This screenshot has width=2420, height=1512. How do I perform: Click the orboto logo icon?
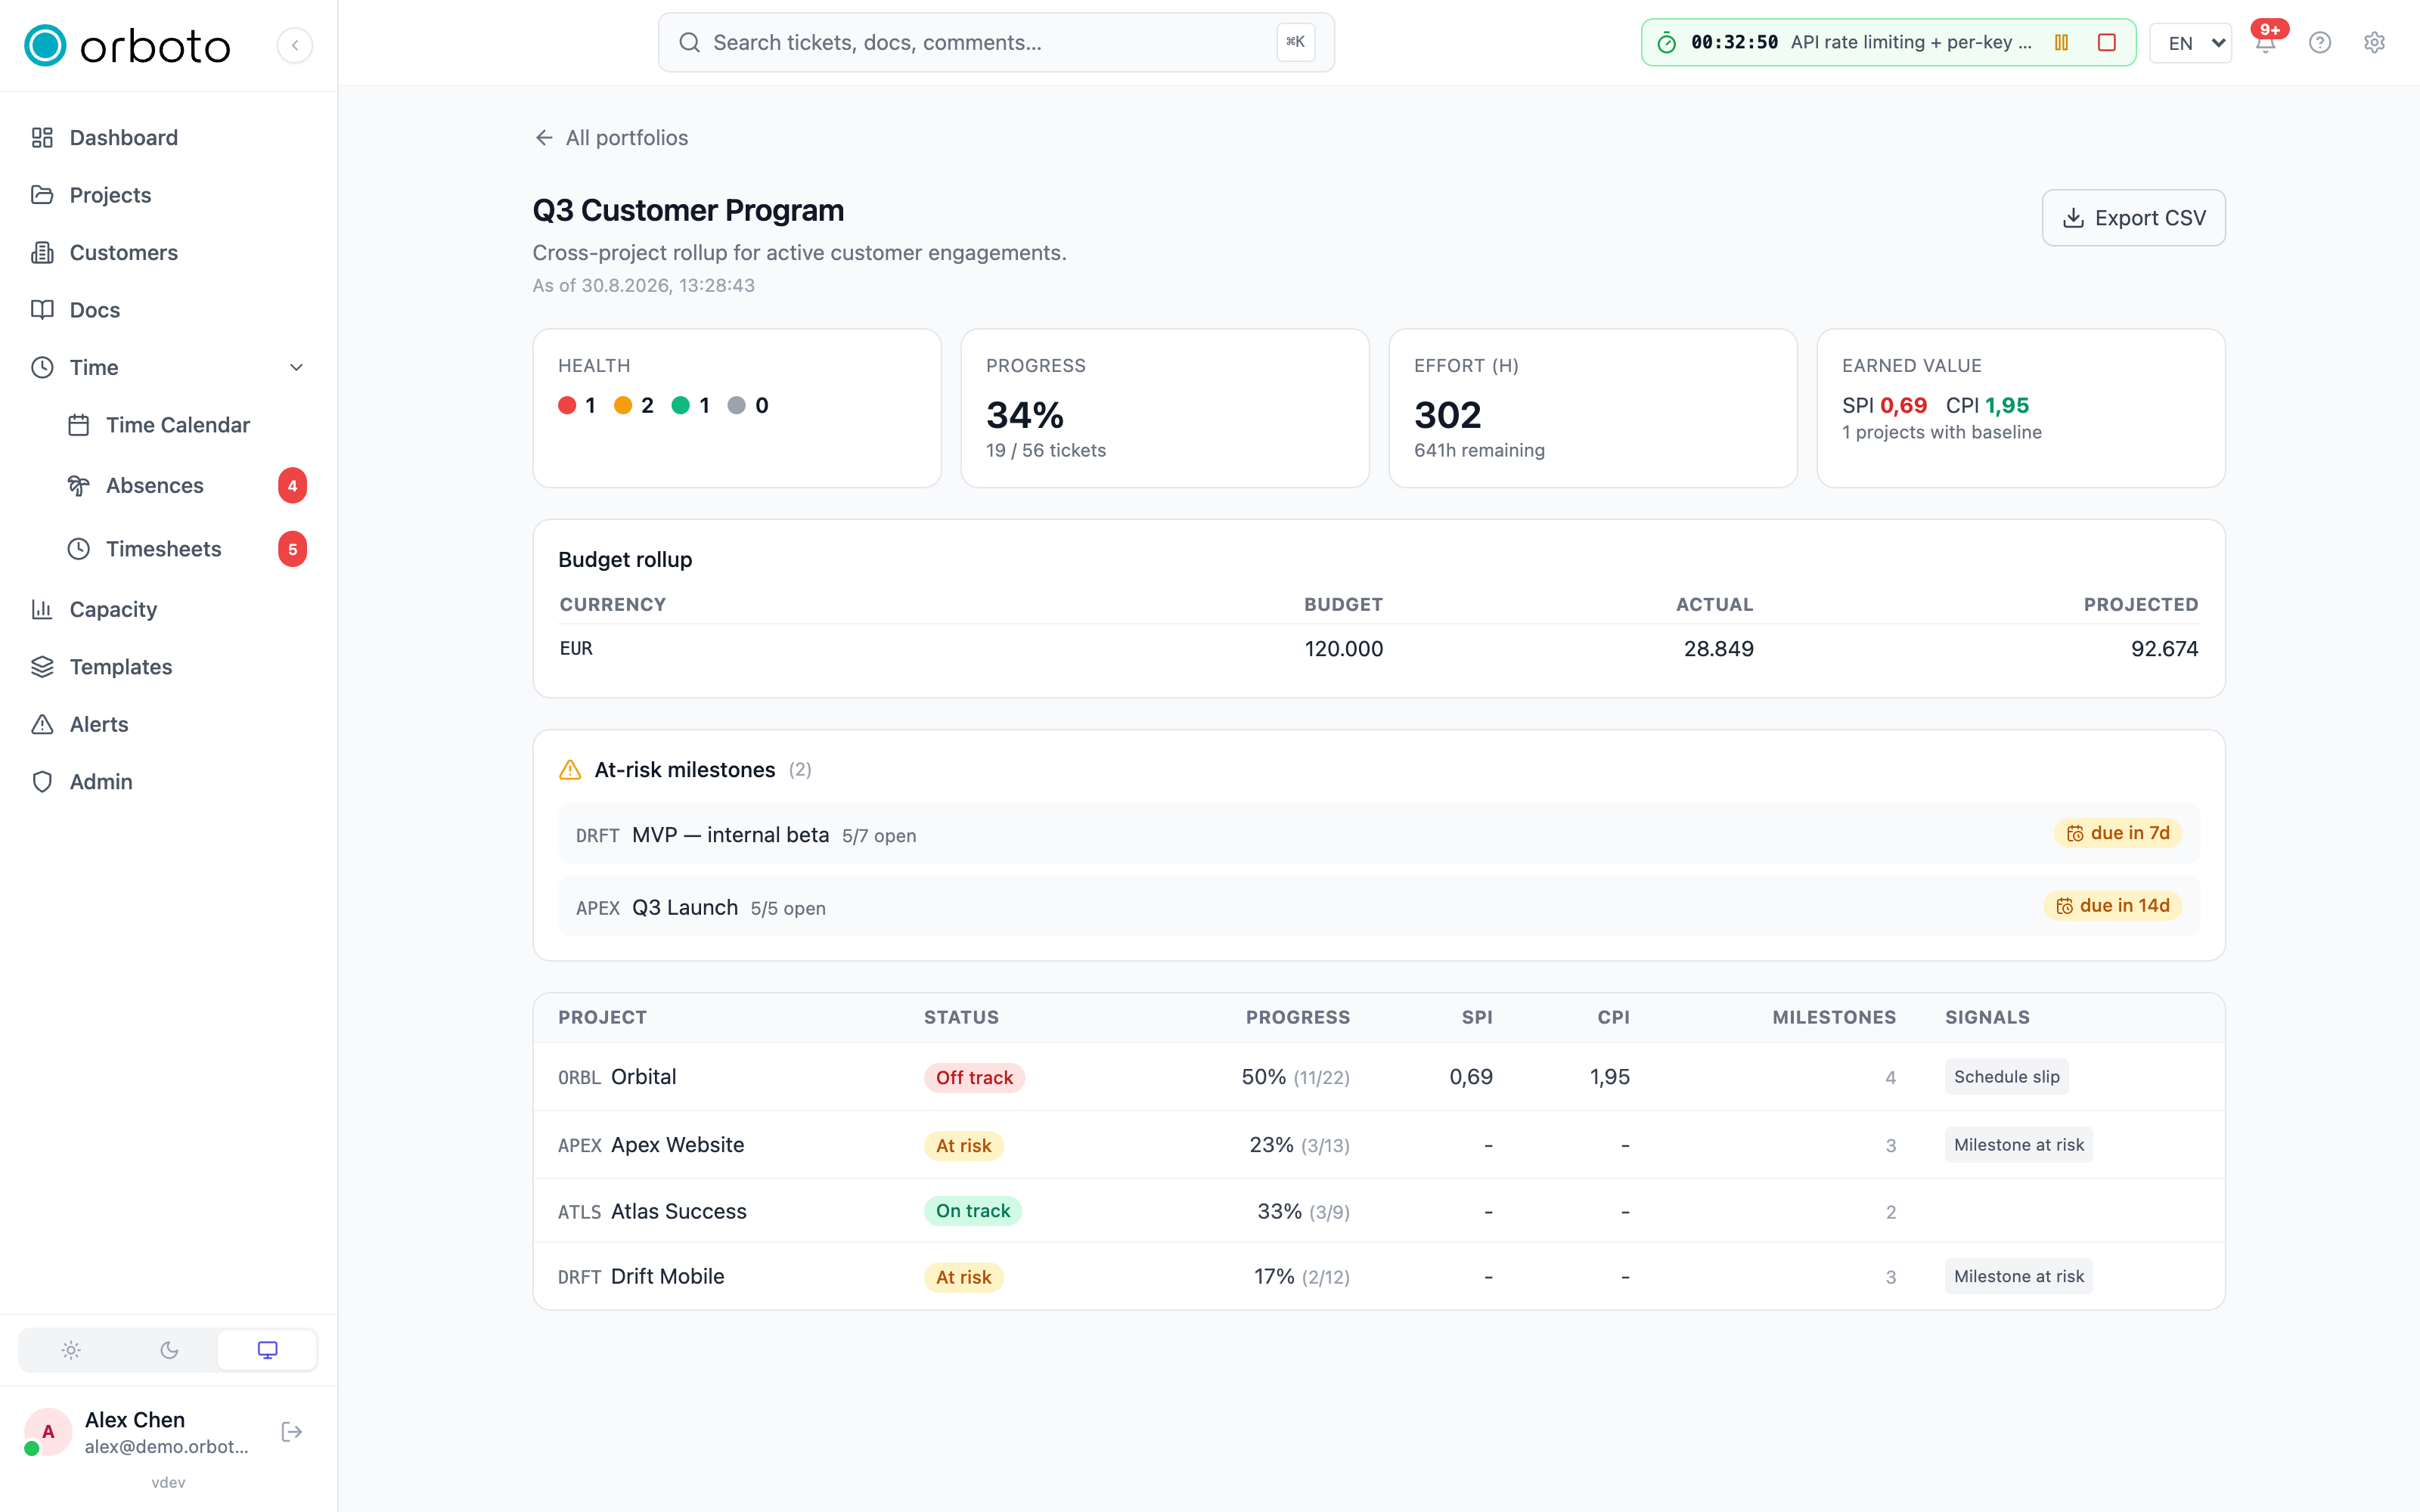pos(45,45)
